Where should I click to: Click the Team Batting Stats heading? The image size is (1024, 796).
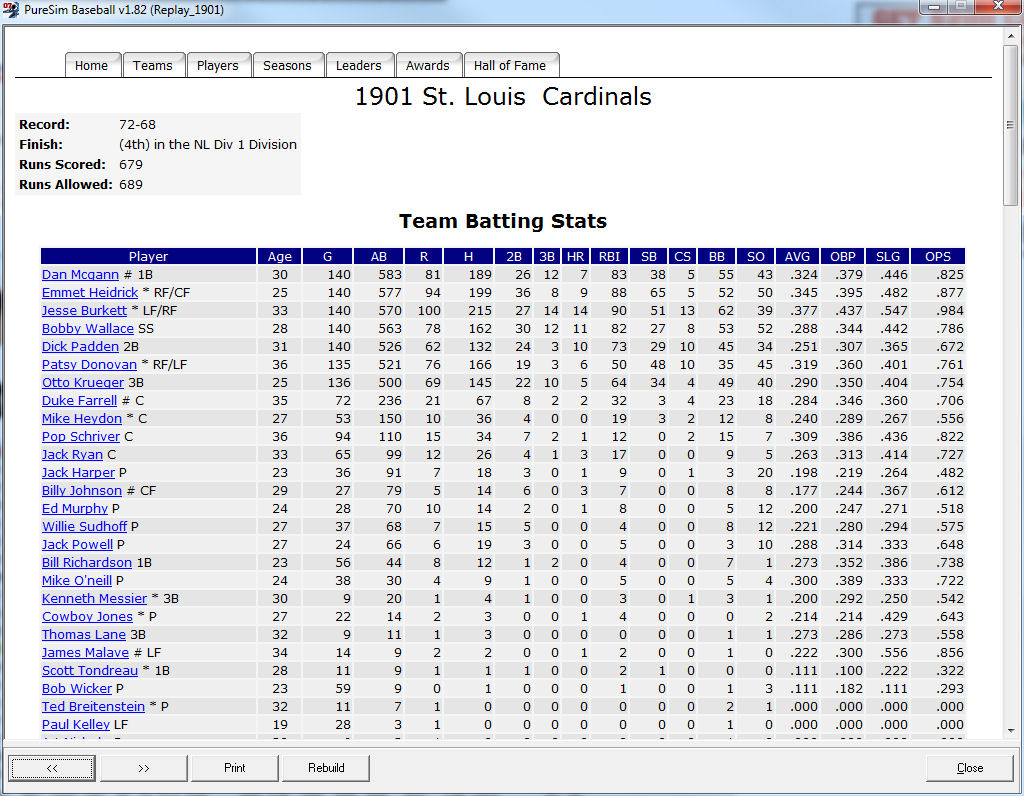pyautogui.click(x=503, y=221)
